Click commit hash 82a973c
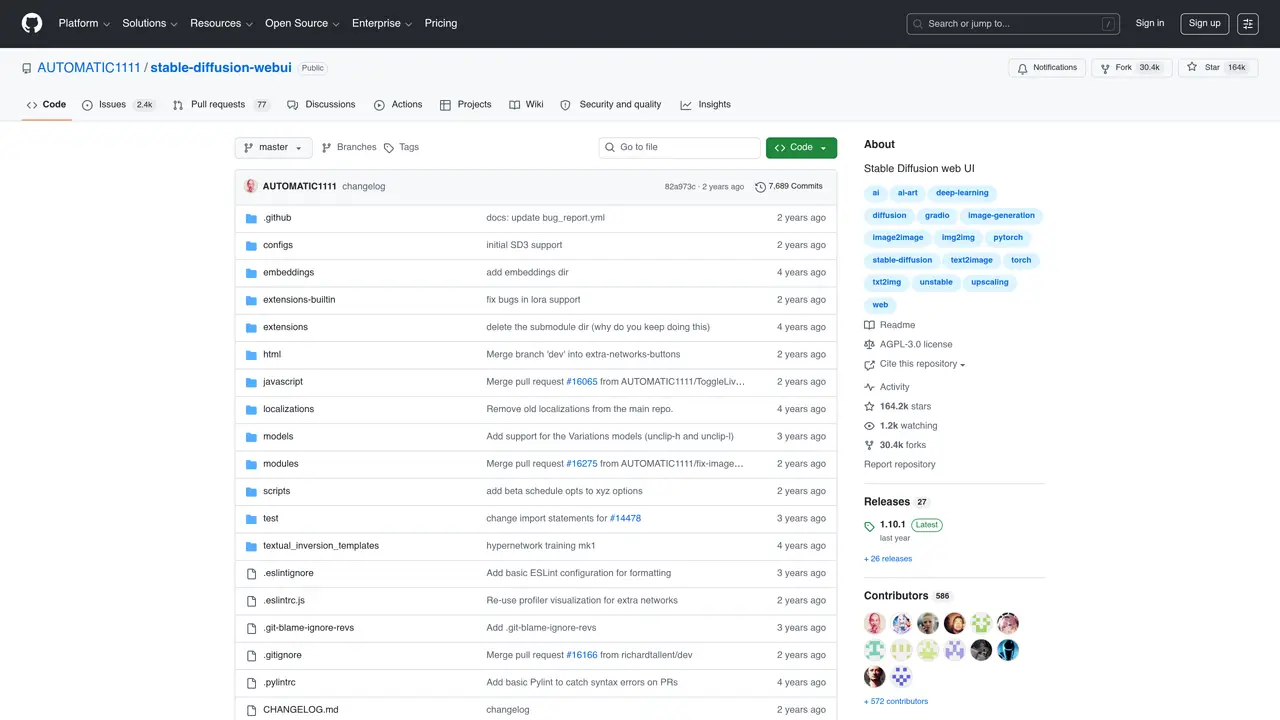Image resolution: width=1280 pixels, height=720 pixels. [x=680, y=187]
